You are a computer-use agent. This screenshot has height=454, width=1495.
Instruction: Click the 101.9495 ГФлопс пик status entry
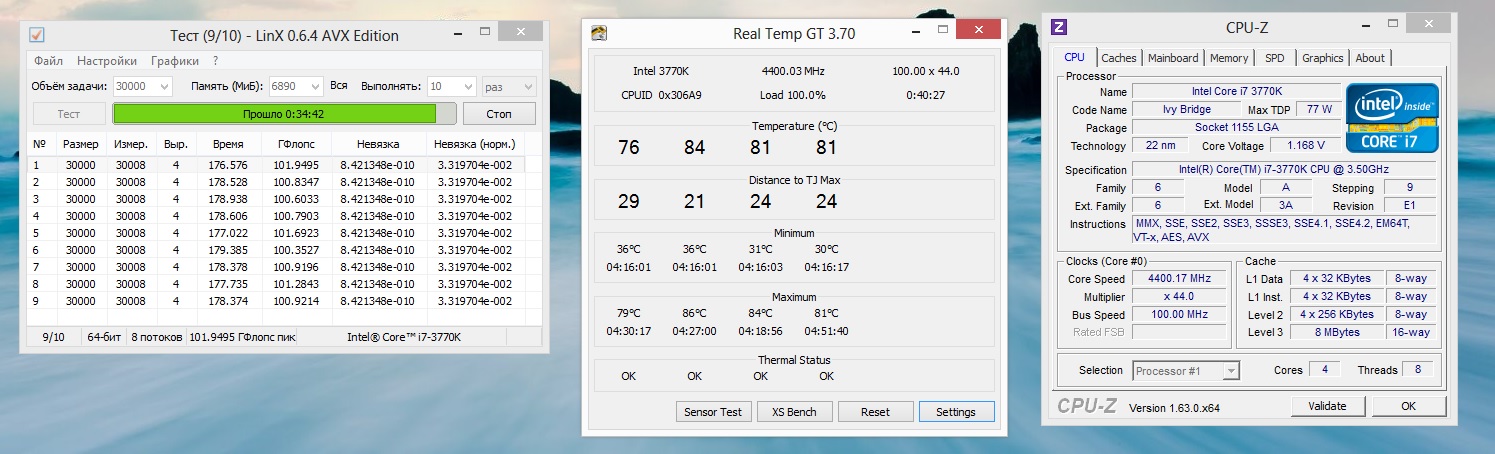coord(242,337)
